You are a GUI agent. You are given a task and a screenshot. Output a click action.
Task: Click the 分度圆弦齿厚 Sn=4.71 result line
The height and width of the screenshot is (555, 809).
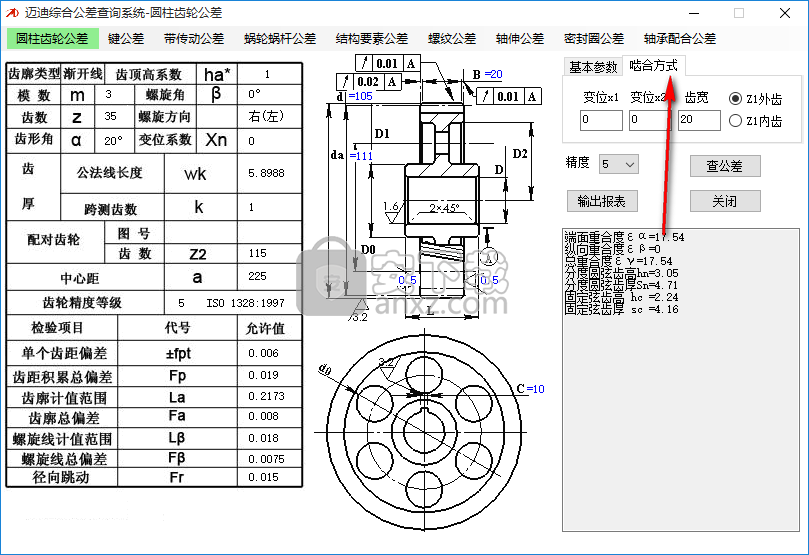coord(621,285)
